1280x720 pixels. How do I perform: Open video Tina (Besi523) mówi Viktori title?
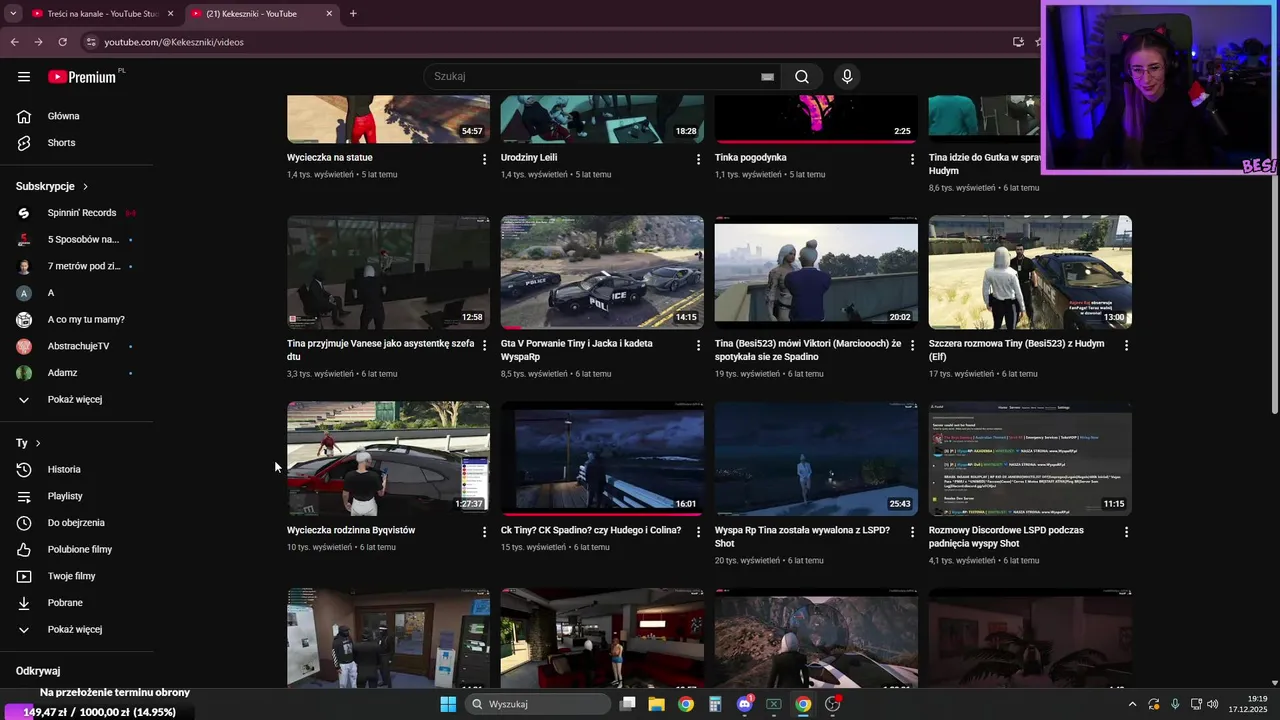tap(808, 350)
